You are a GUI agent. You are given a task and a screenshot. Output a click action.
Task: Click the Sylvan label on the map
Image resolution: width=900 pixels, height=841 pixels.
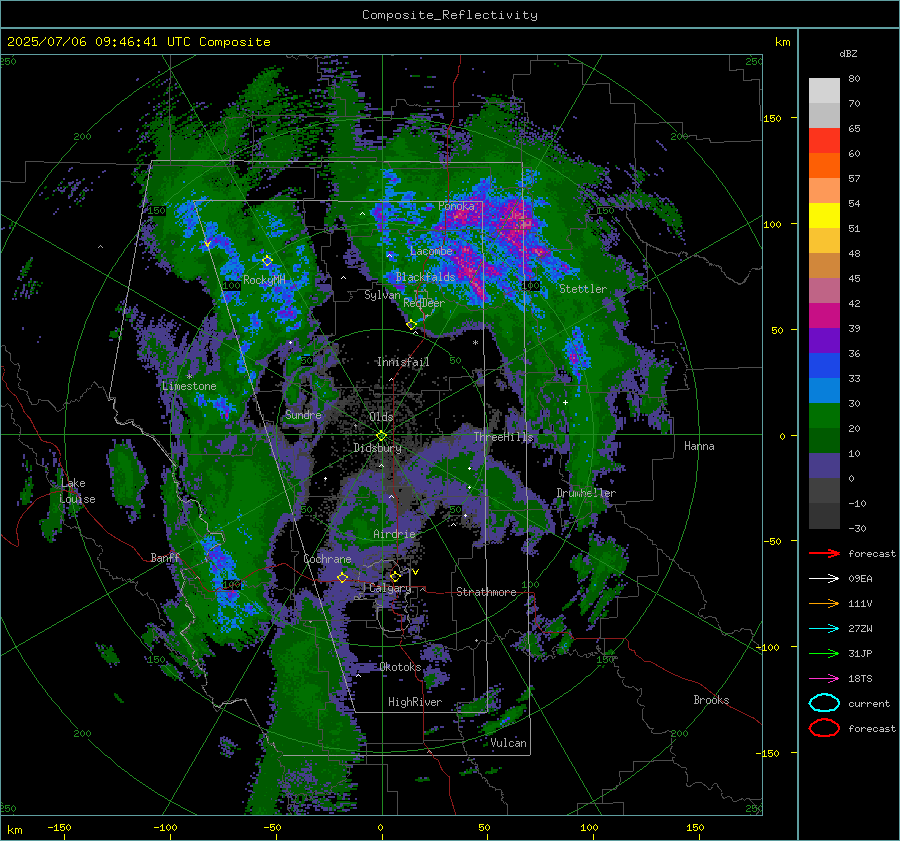coord(382,295)
